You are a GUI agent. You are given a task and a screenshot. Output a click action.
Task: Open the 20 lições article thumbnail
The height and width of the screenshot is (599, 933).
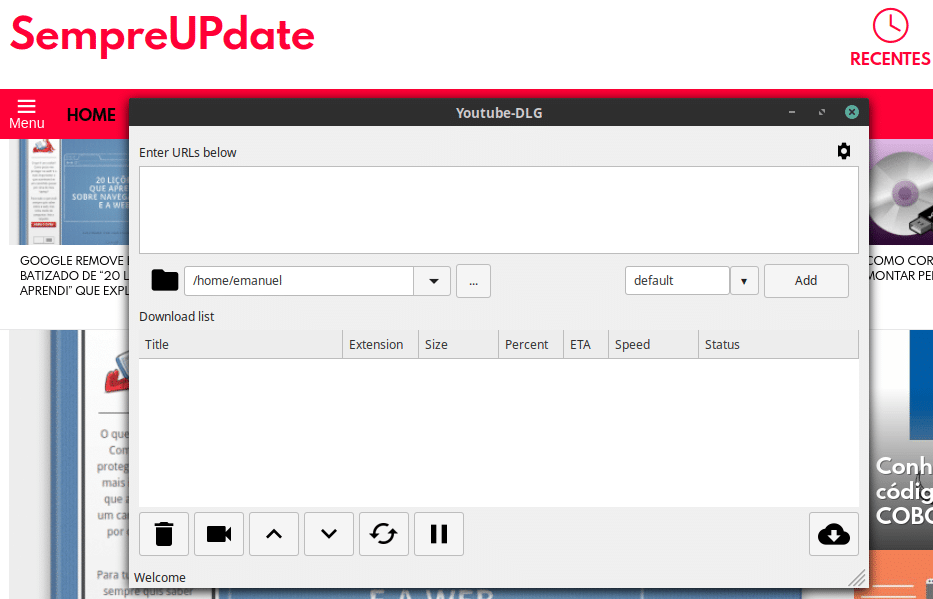coord(69,192)
